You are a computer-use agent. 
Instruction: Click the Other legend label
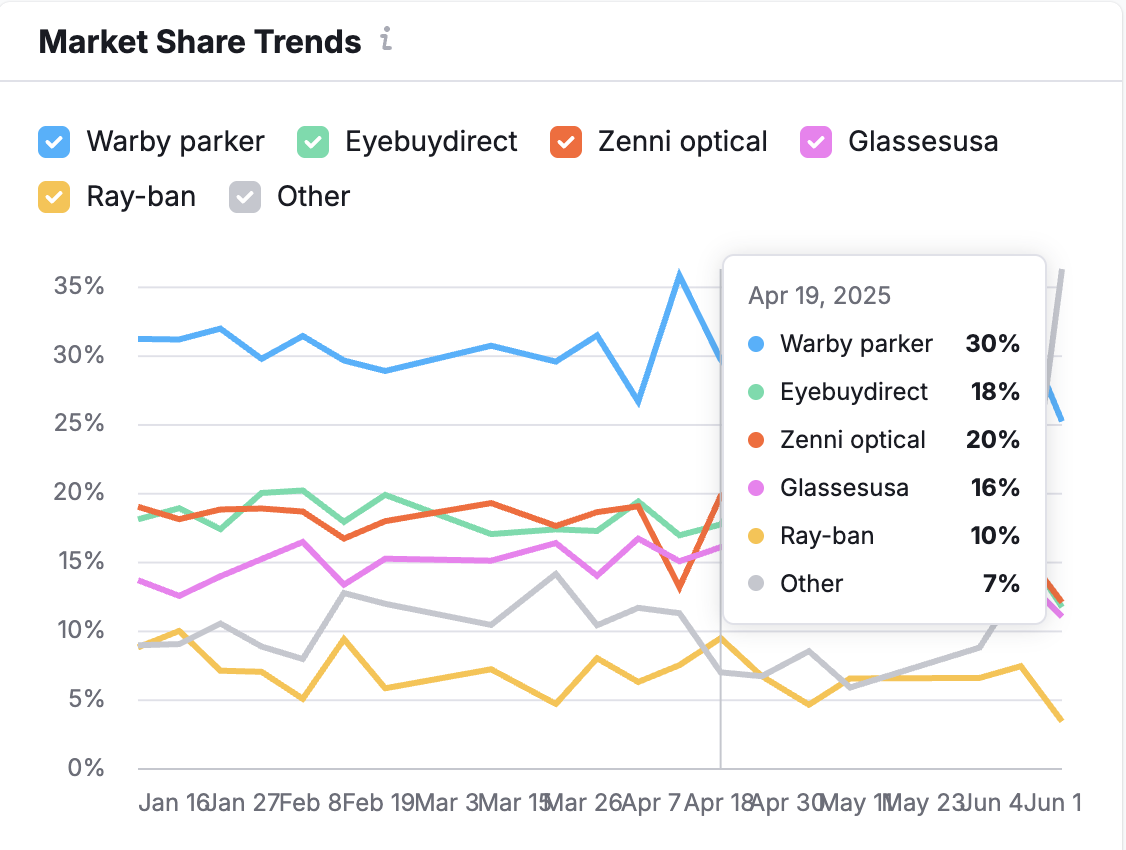click(x=314, y=197)
